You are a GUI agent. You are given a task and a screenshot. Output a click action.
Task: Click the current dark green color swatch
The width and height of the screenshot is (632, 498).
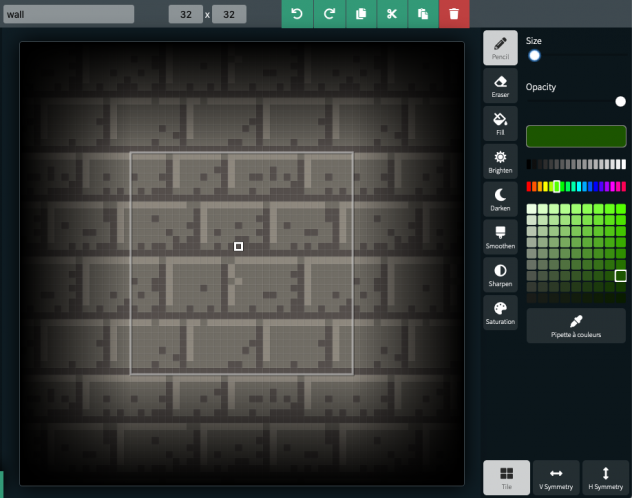point(576,137)
